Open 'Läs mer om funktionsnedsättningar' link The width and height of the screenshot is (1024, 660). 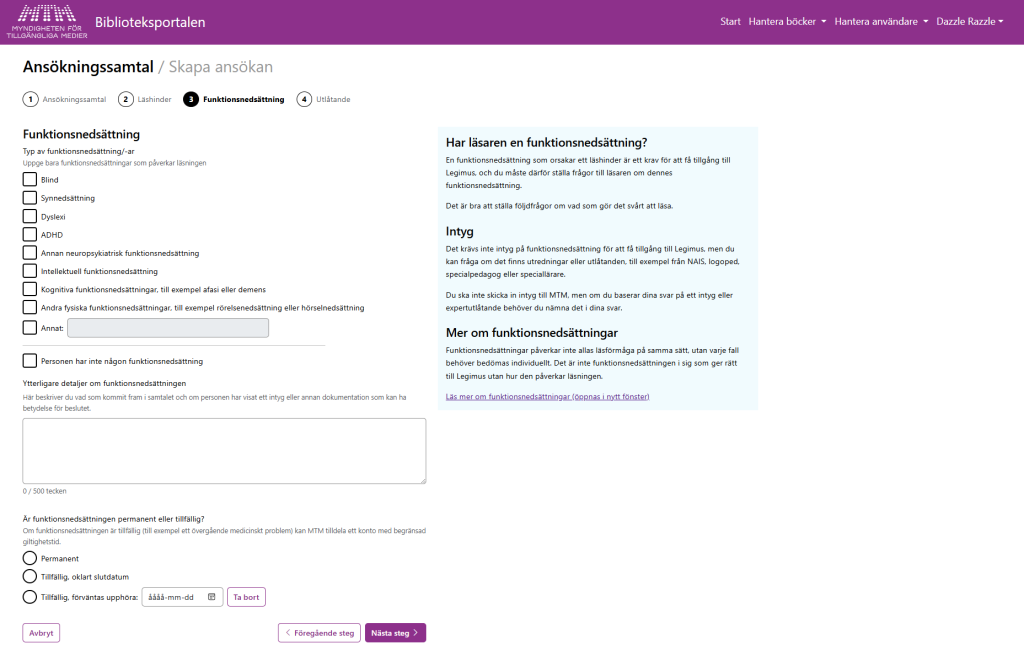click(x=547, y=397)
